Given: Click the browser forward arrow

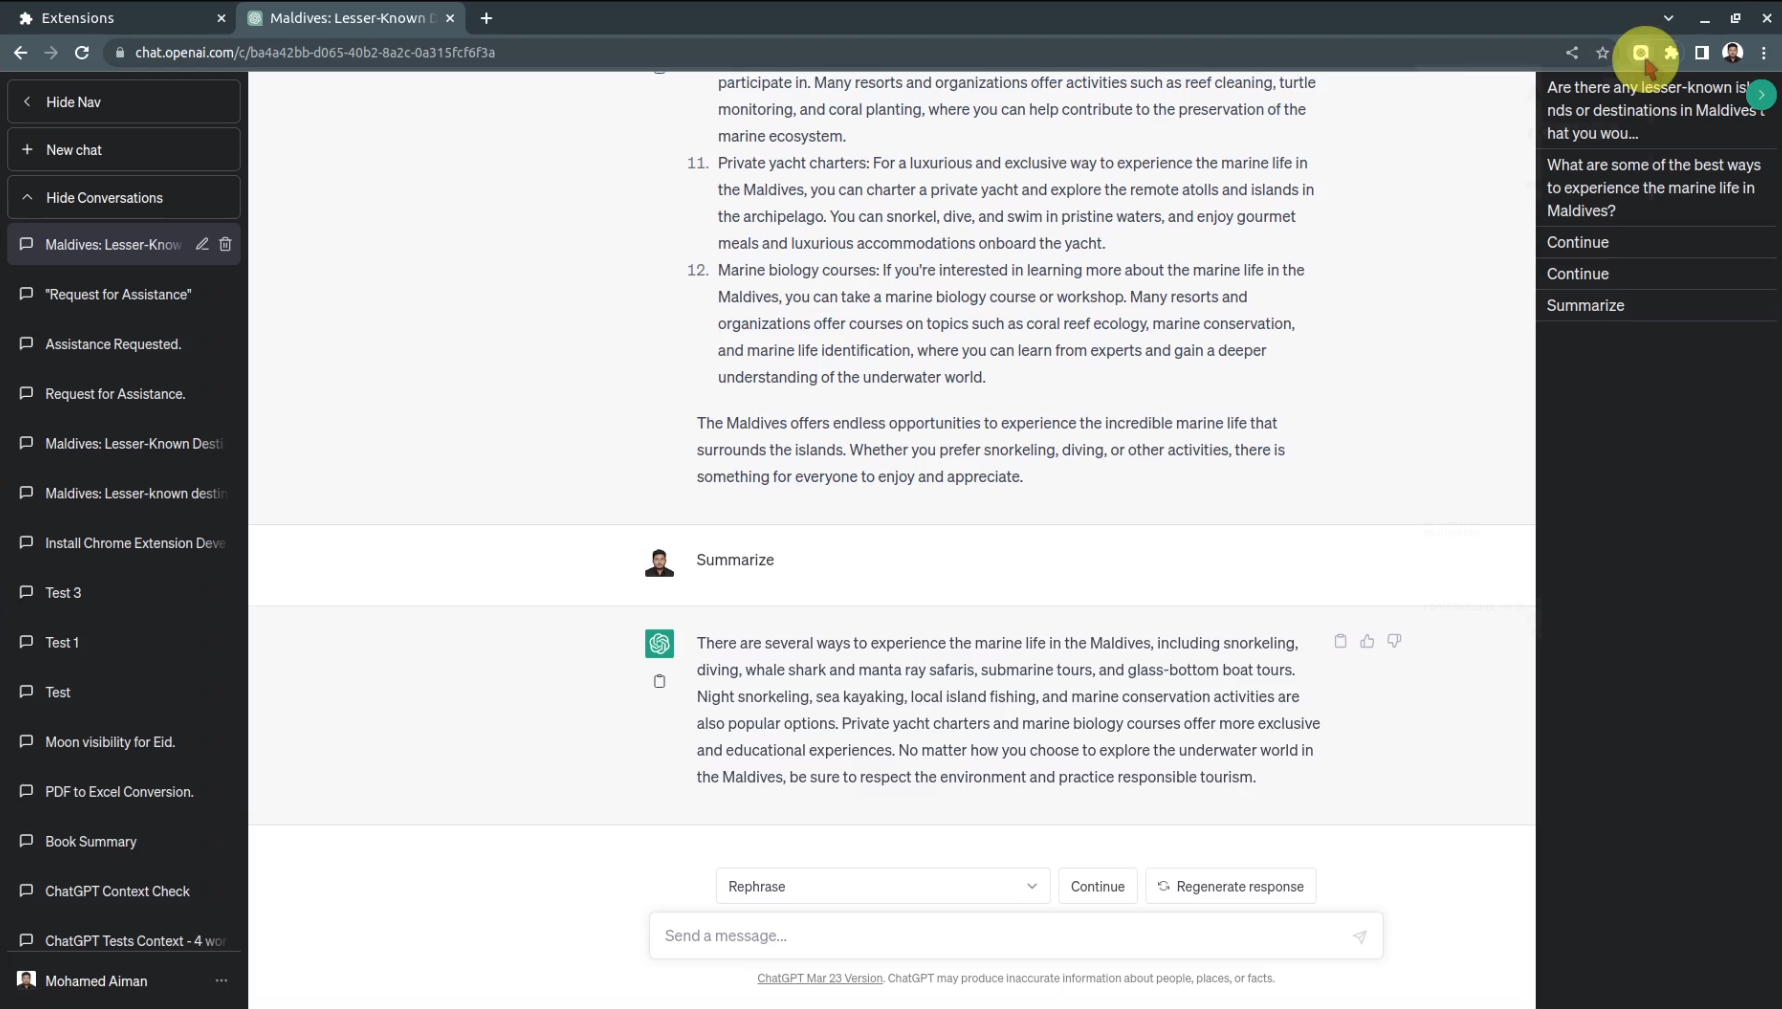Looking at the screenshot, I should (x=51, y=52).
